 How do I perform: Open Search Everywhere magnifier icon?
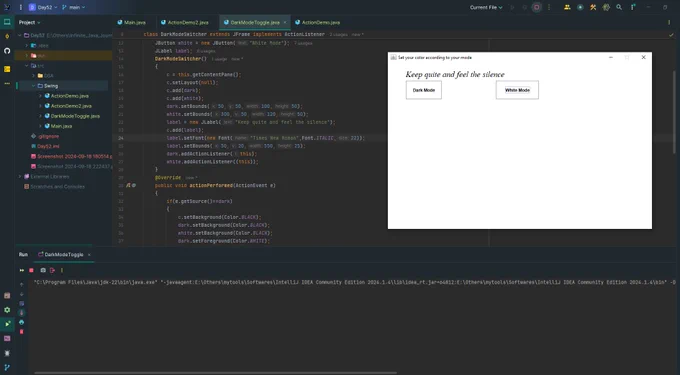619,7
